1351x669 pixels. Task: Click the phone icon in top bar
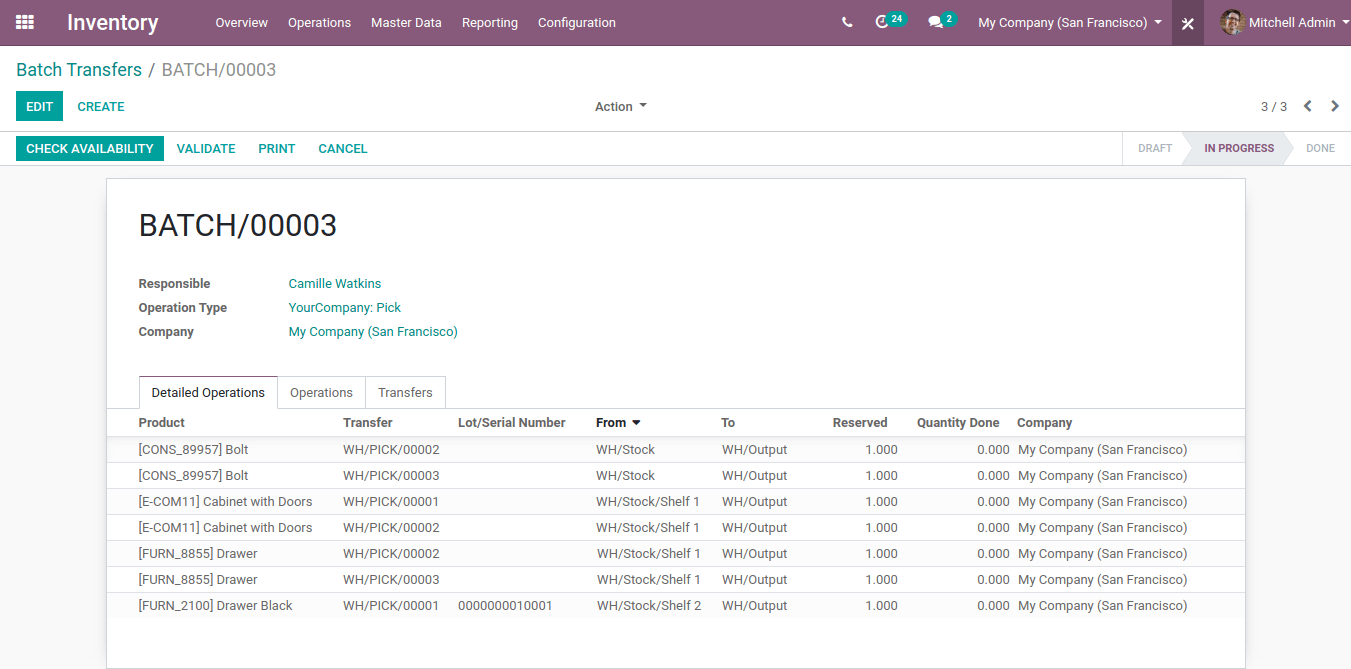tap(847, 21)
